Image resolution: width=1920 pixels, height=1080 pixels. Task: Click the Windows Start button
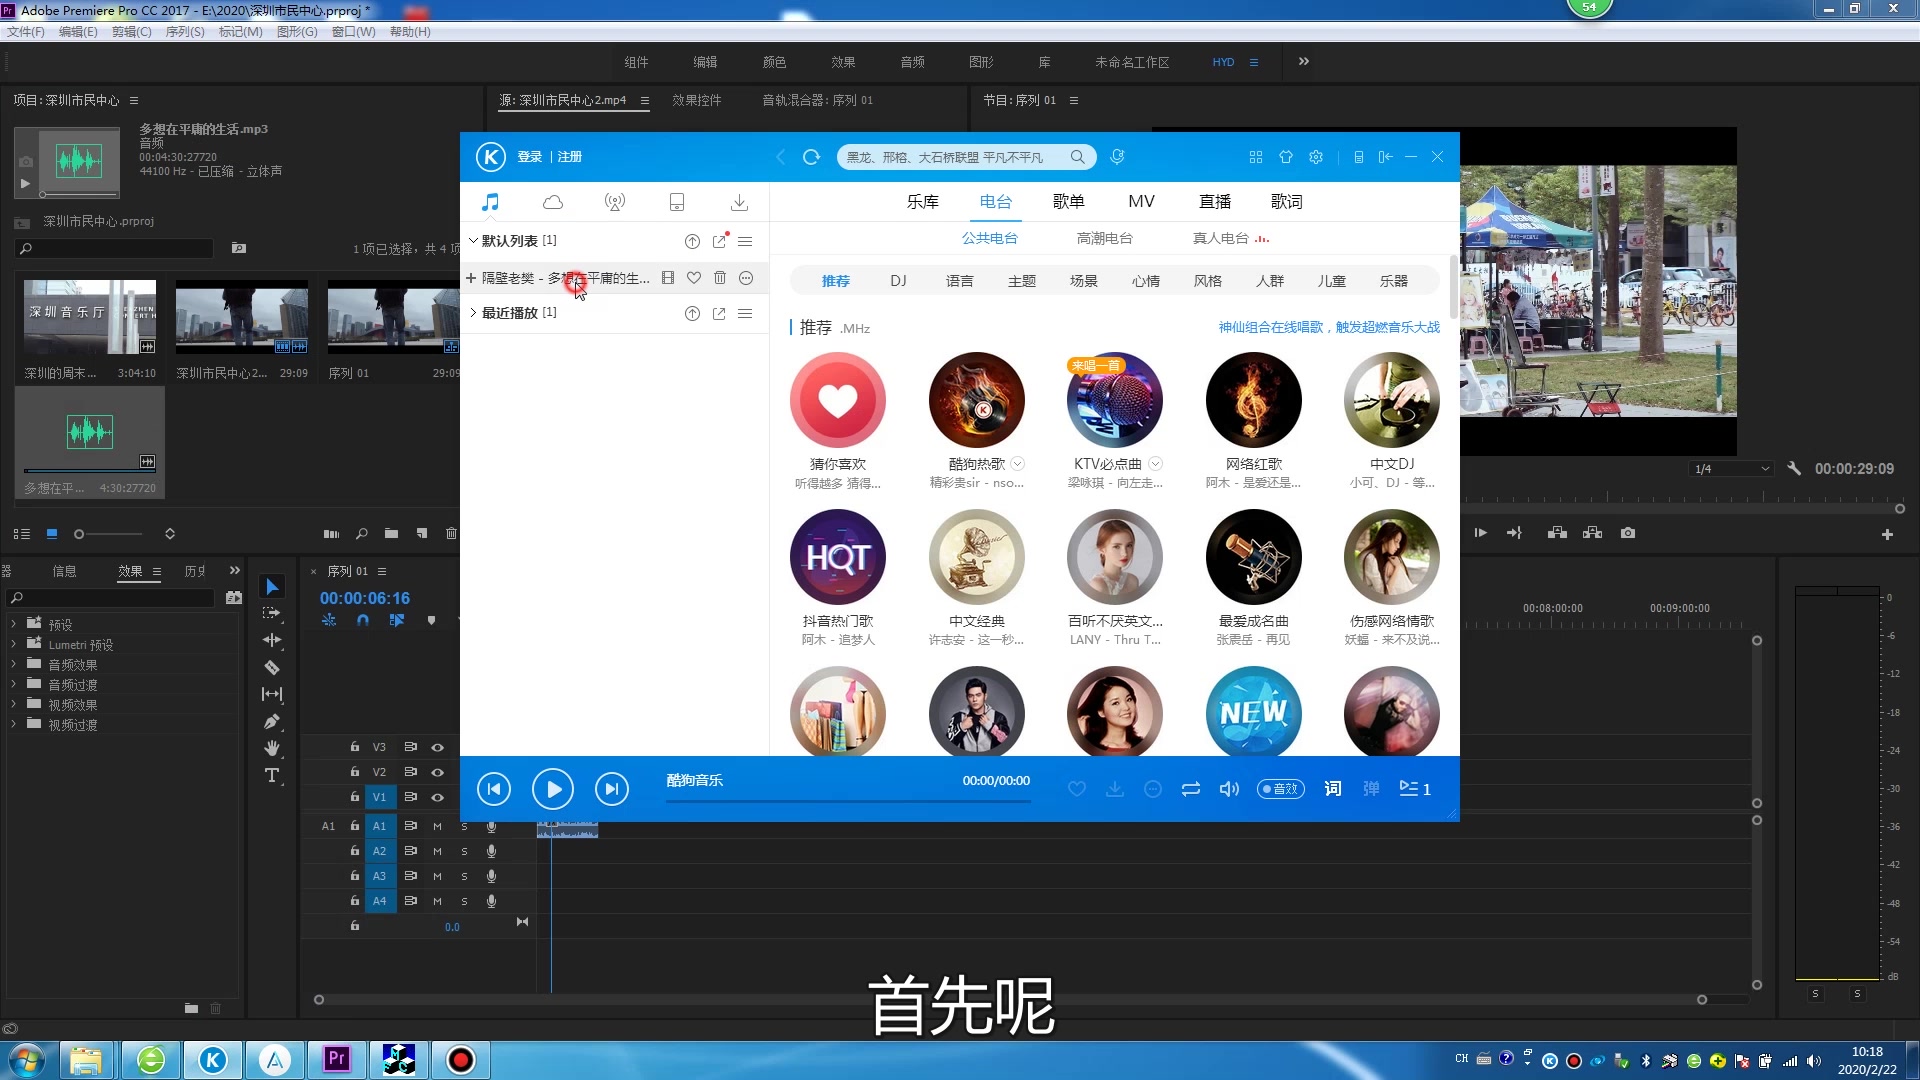27,1059
